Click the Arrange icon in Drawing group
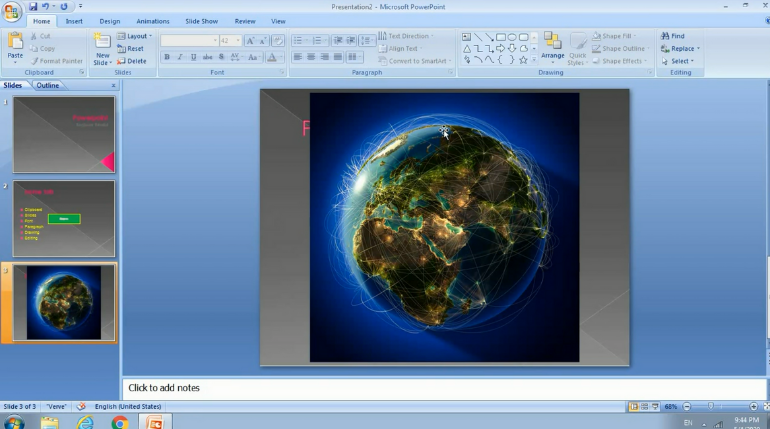This screenshot has width=770, height=429. (x=552, y=42)
